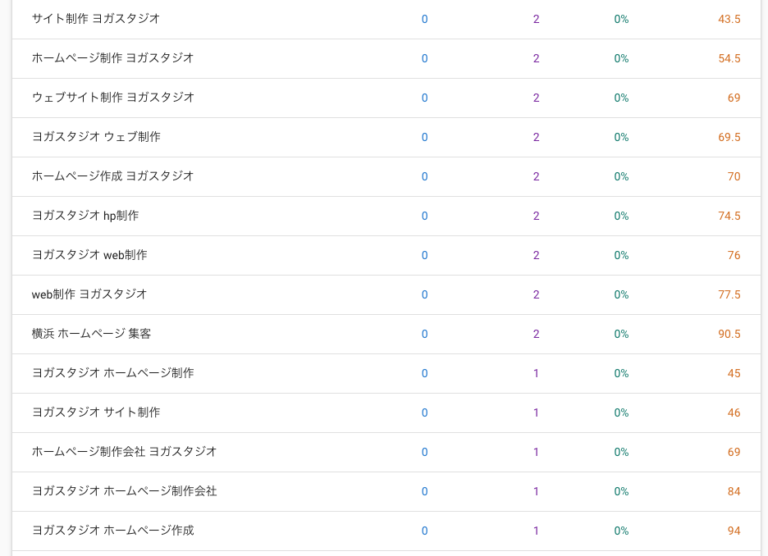
Task: Click the ヨガスタジオ web制作 query
Action: point(89,255)
